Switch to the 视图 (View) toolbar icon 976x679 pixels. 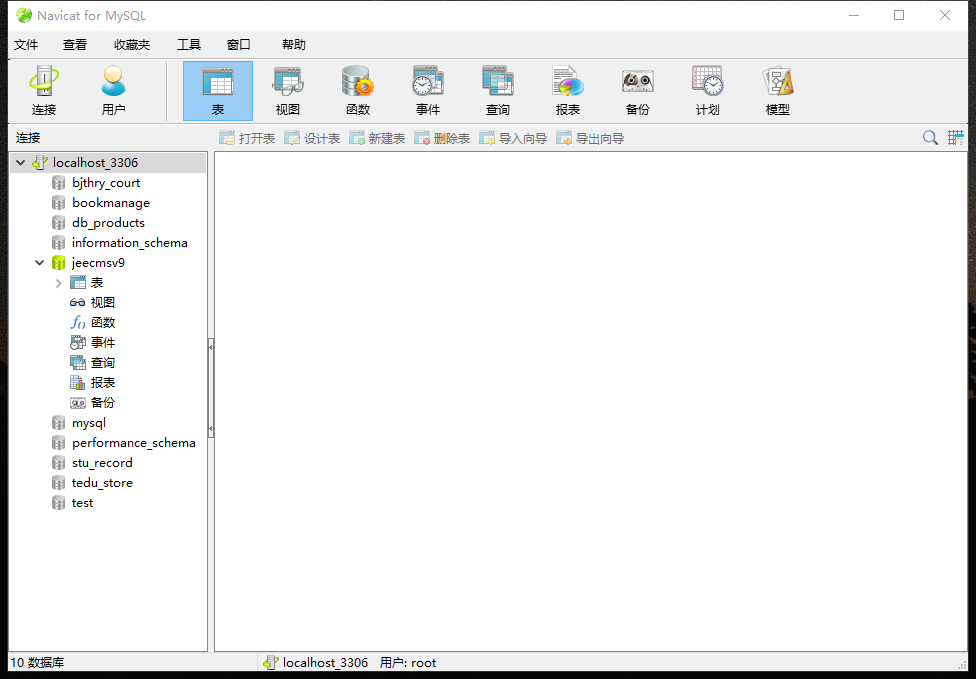coord(288,91)
